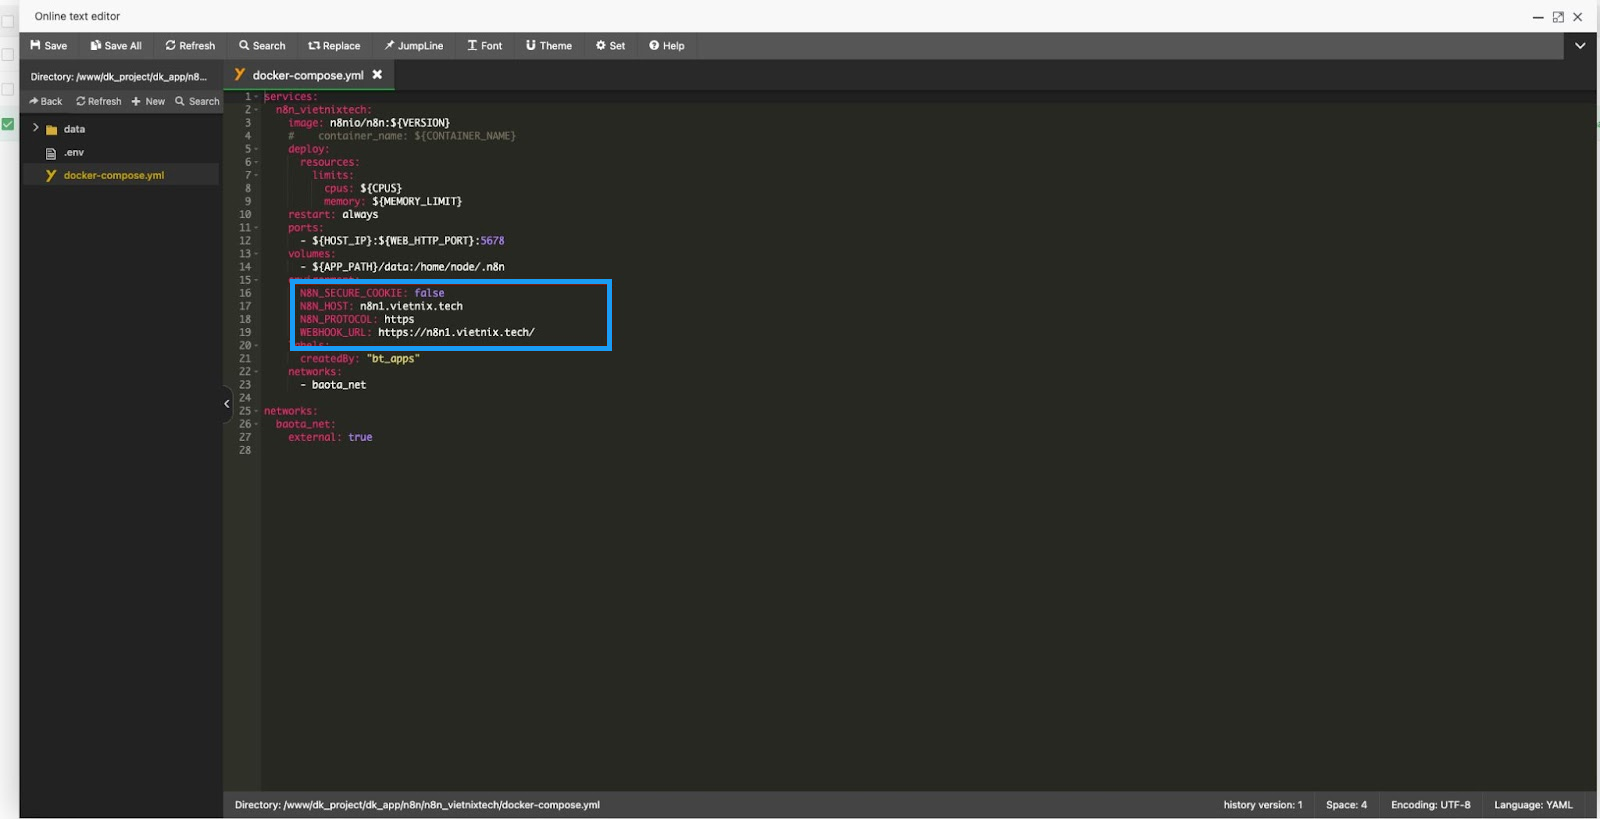
Task: Create a New item in sidebar
Action: (x=148, y=101)
